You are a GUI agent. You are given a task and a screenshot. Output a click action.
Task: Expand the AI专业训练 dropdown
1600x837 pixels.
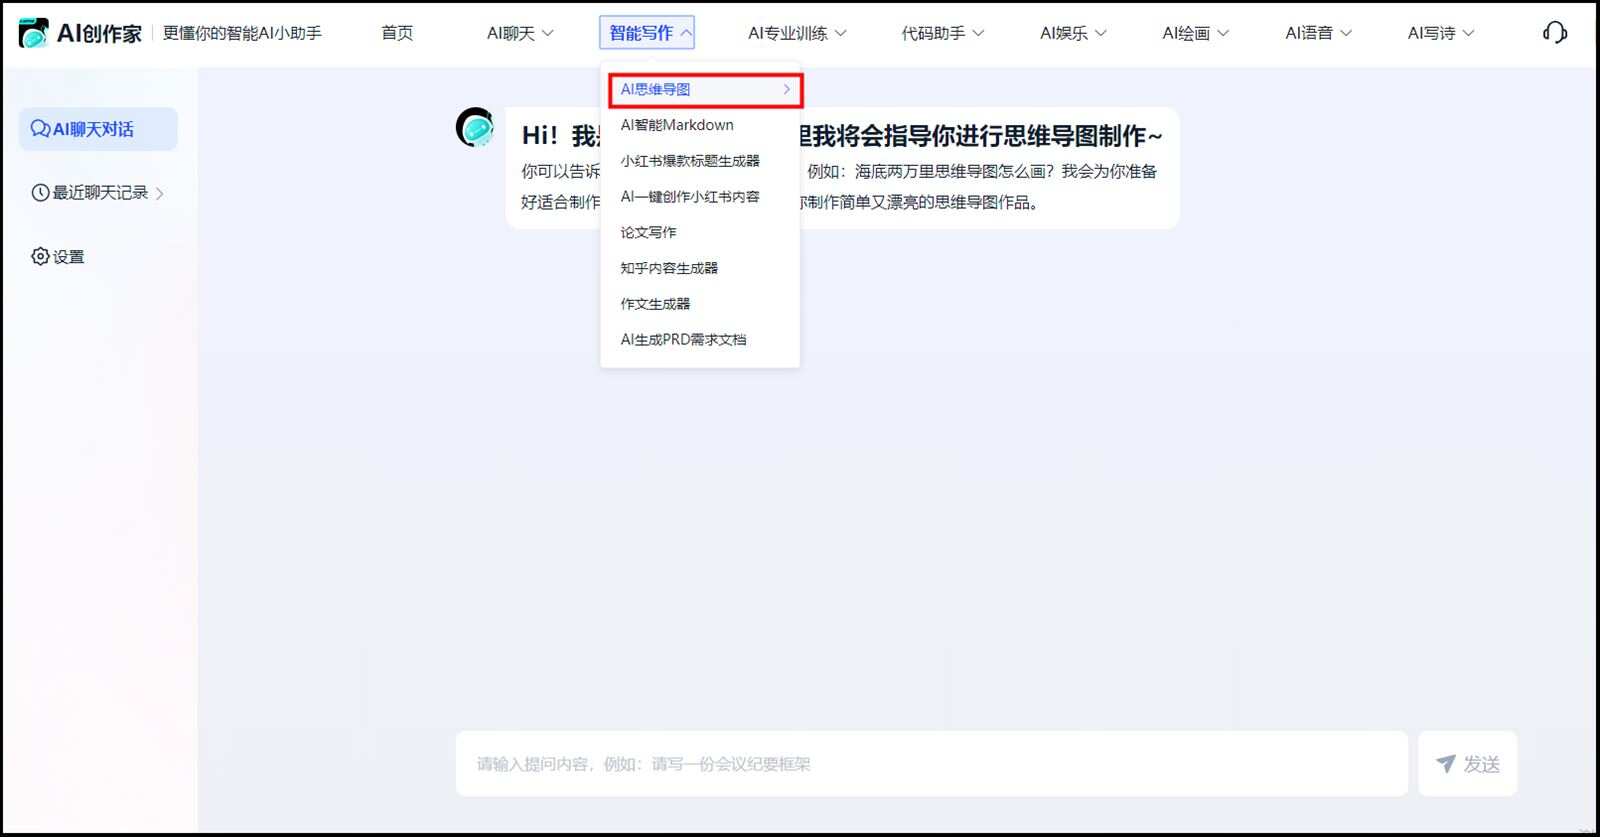pyautogui.click(x=797, y=33)
